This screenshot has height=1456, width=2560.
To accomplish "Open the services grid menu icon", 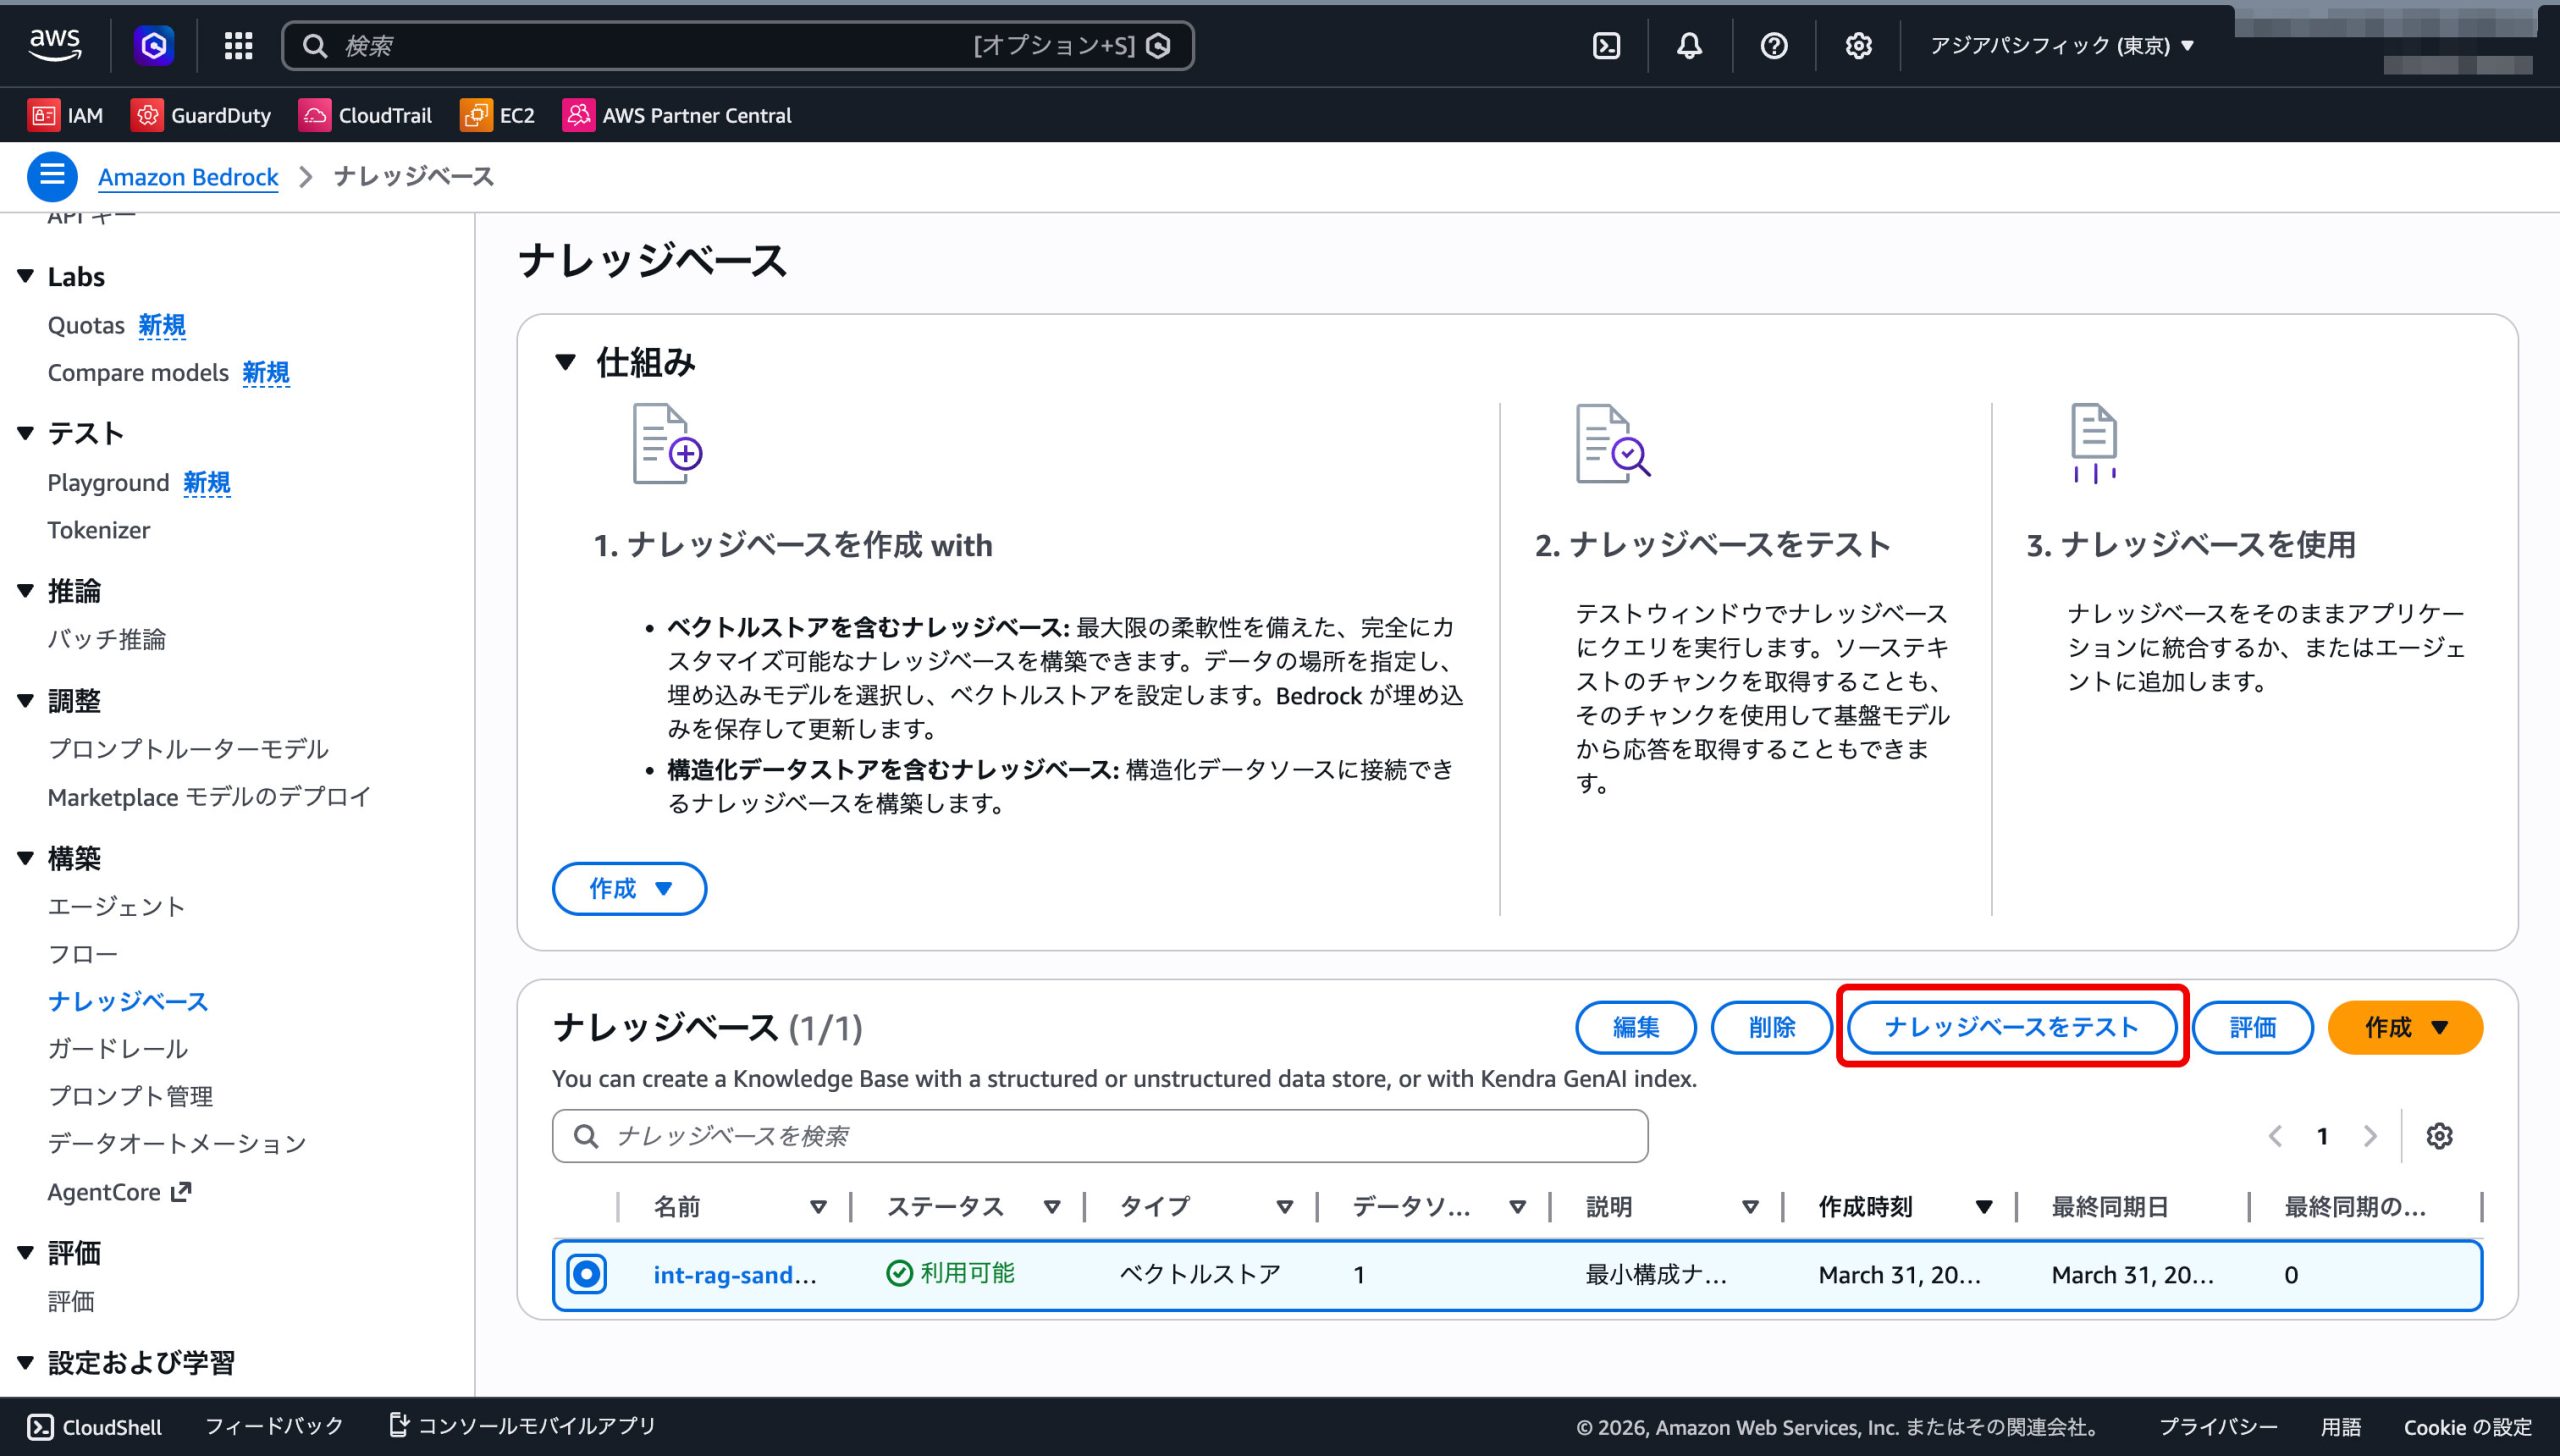I will tap(238, 46).
